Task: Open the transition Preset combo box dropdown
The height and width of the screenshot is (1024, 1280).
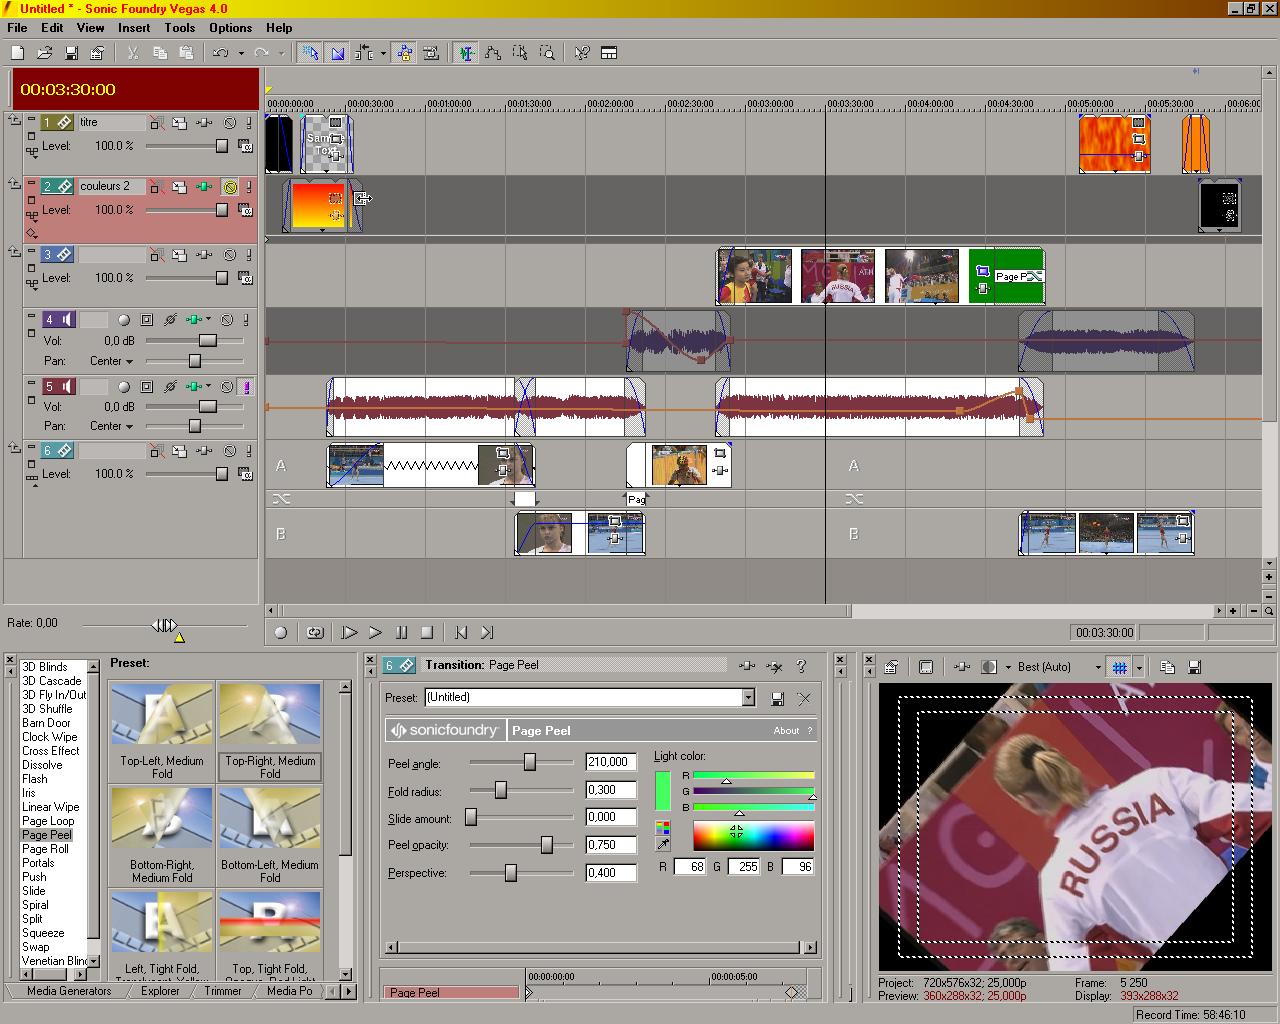Action: 748,697
